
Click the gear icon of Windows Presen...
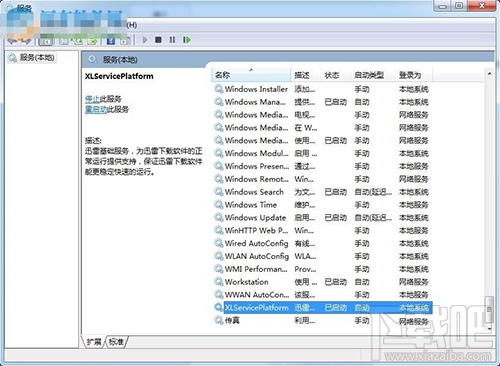(x=219, y=166)
